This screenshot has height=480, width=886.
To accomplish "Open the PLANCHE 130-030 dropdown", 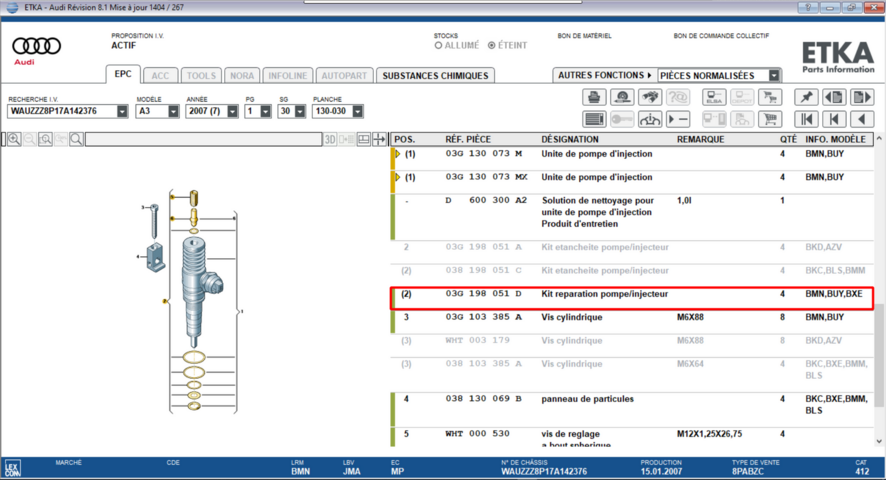I will point(357,111).
